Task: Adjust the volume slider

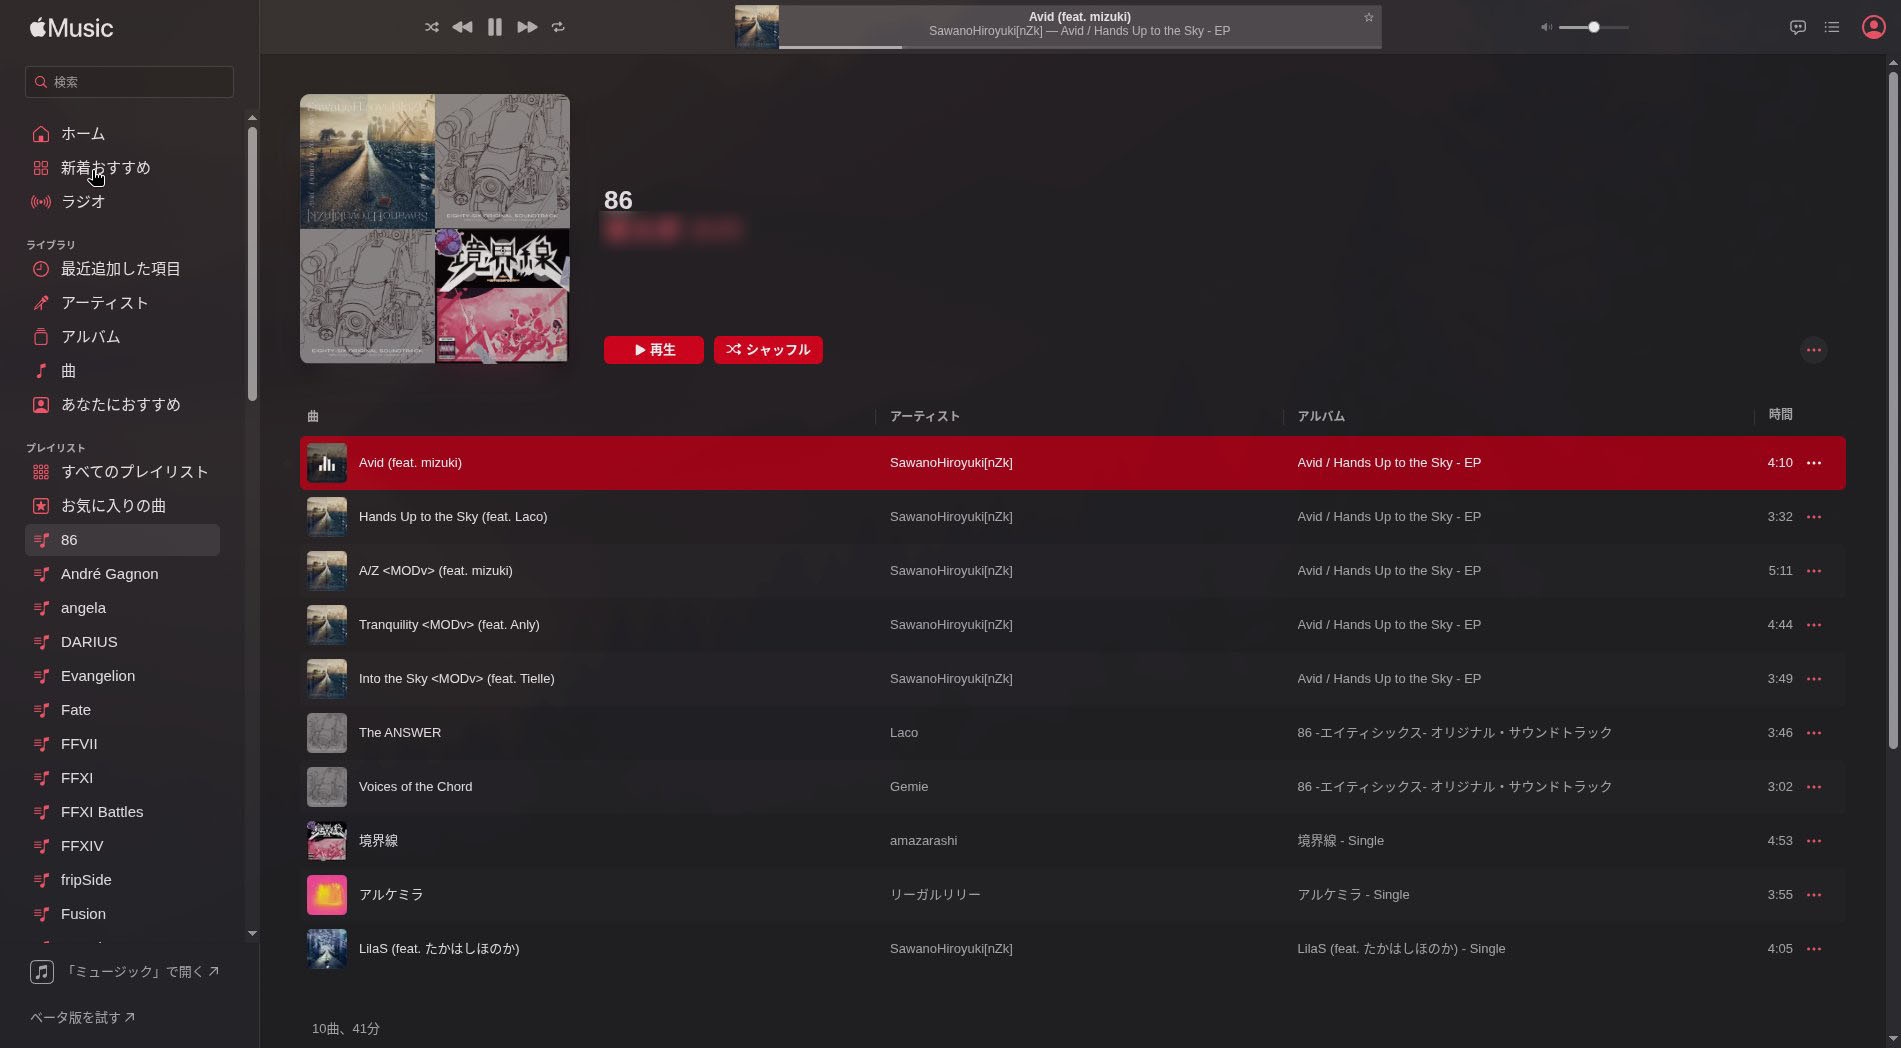Action: pyautogui.click(x=1593, y=27)
